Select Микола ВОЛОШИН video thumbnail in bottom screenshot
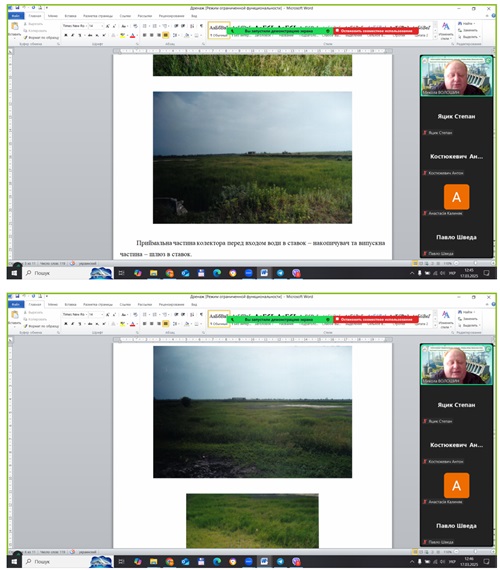This screenshot has width=500, height=570. [x=456, y=364]
